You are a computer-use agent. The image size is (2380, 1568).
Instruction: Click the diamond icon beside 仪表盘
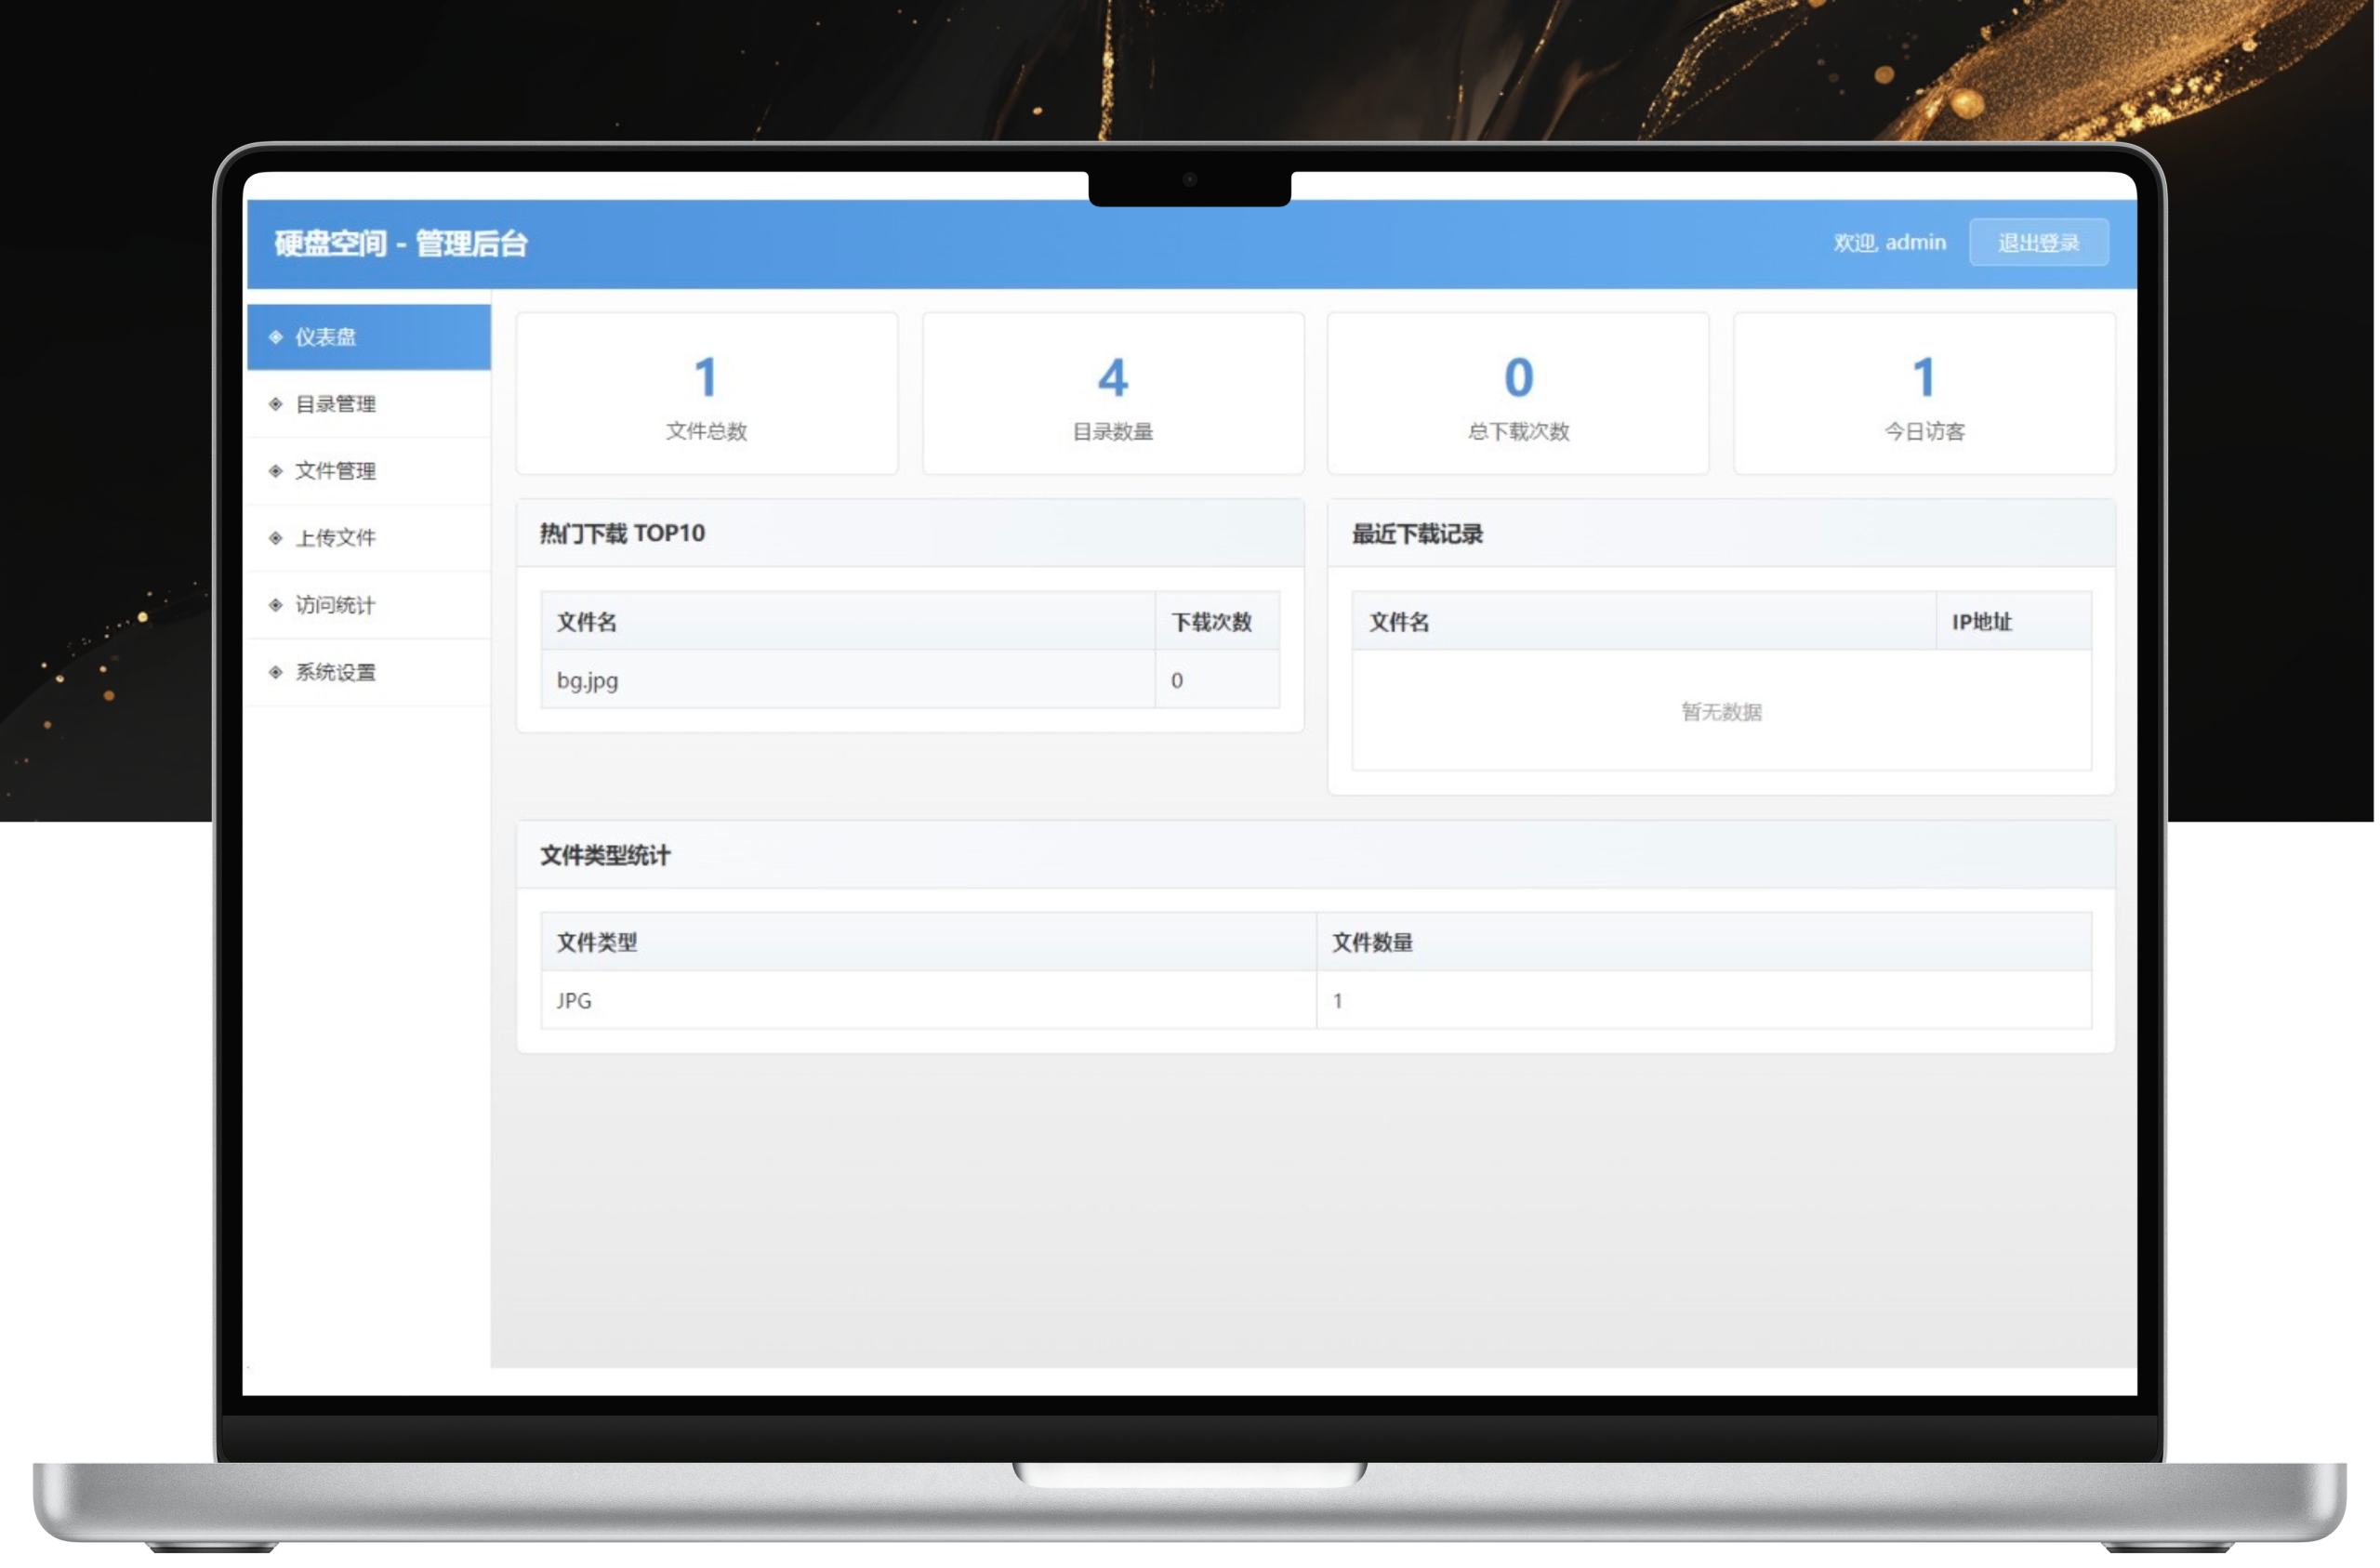pos(276,337)
